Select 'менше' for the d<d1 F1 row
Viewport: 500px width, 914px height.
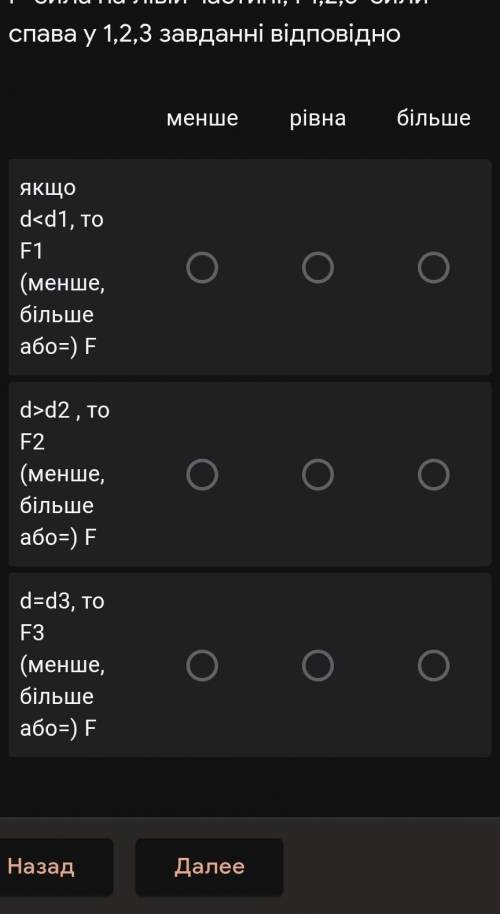(x=202, y=268)
